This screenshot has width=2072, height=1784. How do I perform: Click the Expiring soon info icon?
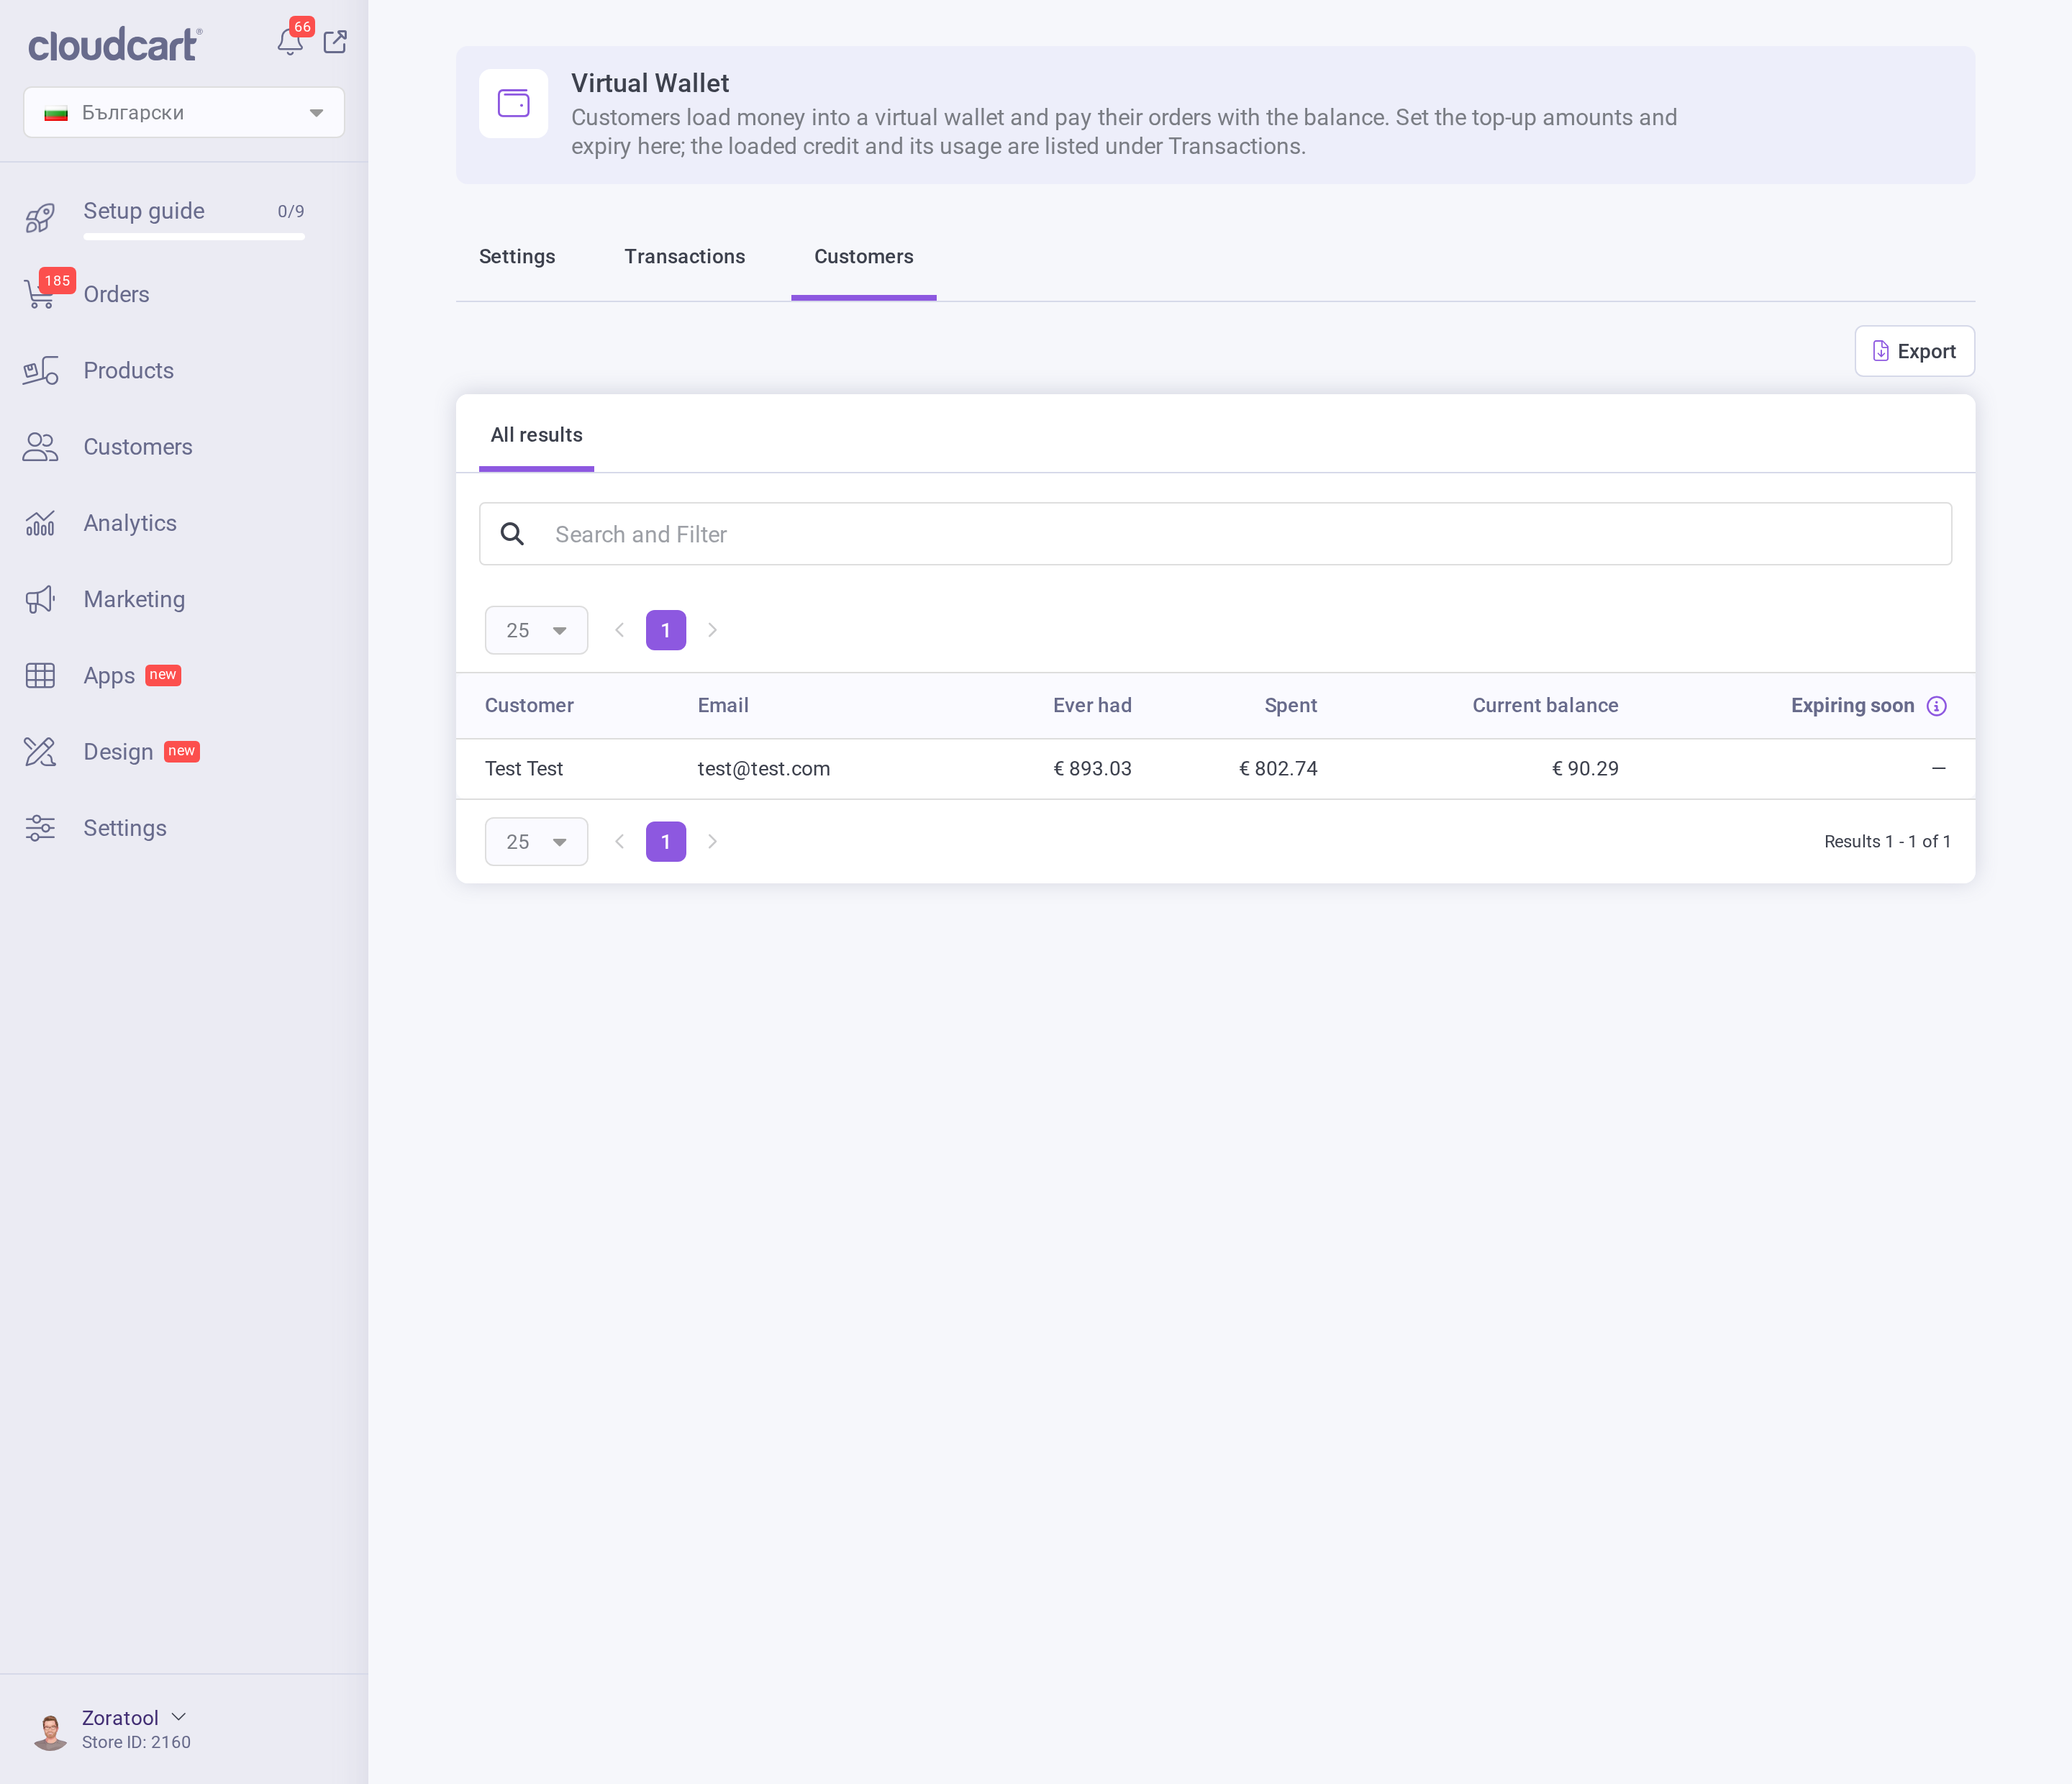(x=1937, y=706)
